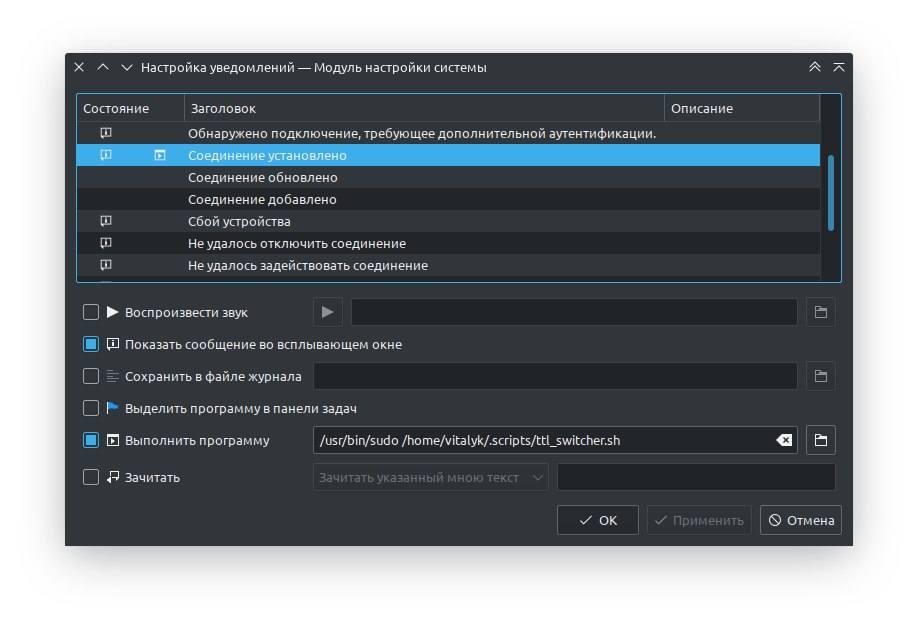
Task: Click the 'Применить' button
Action: 699,520
